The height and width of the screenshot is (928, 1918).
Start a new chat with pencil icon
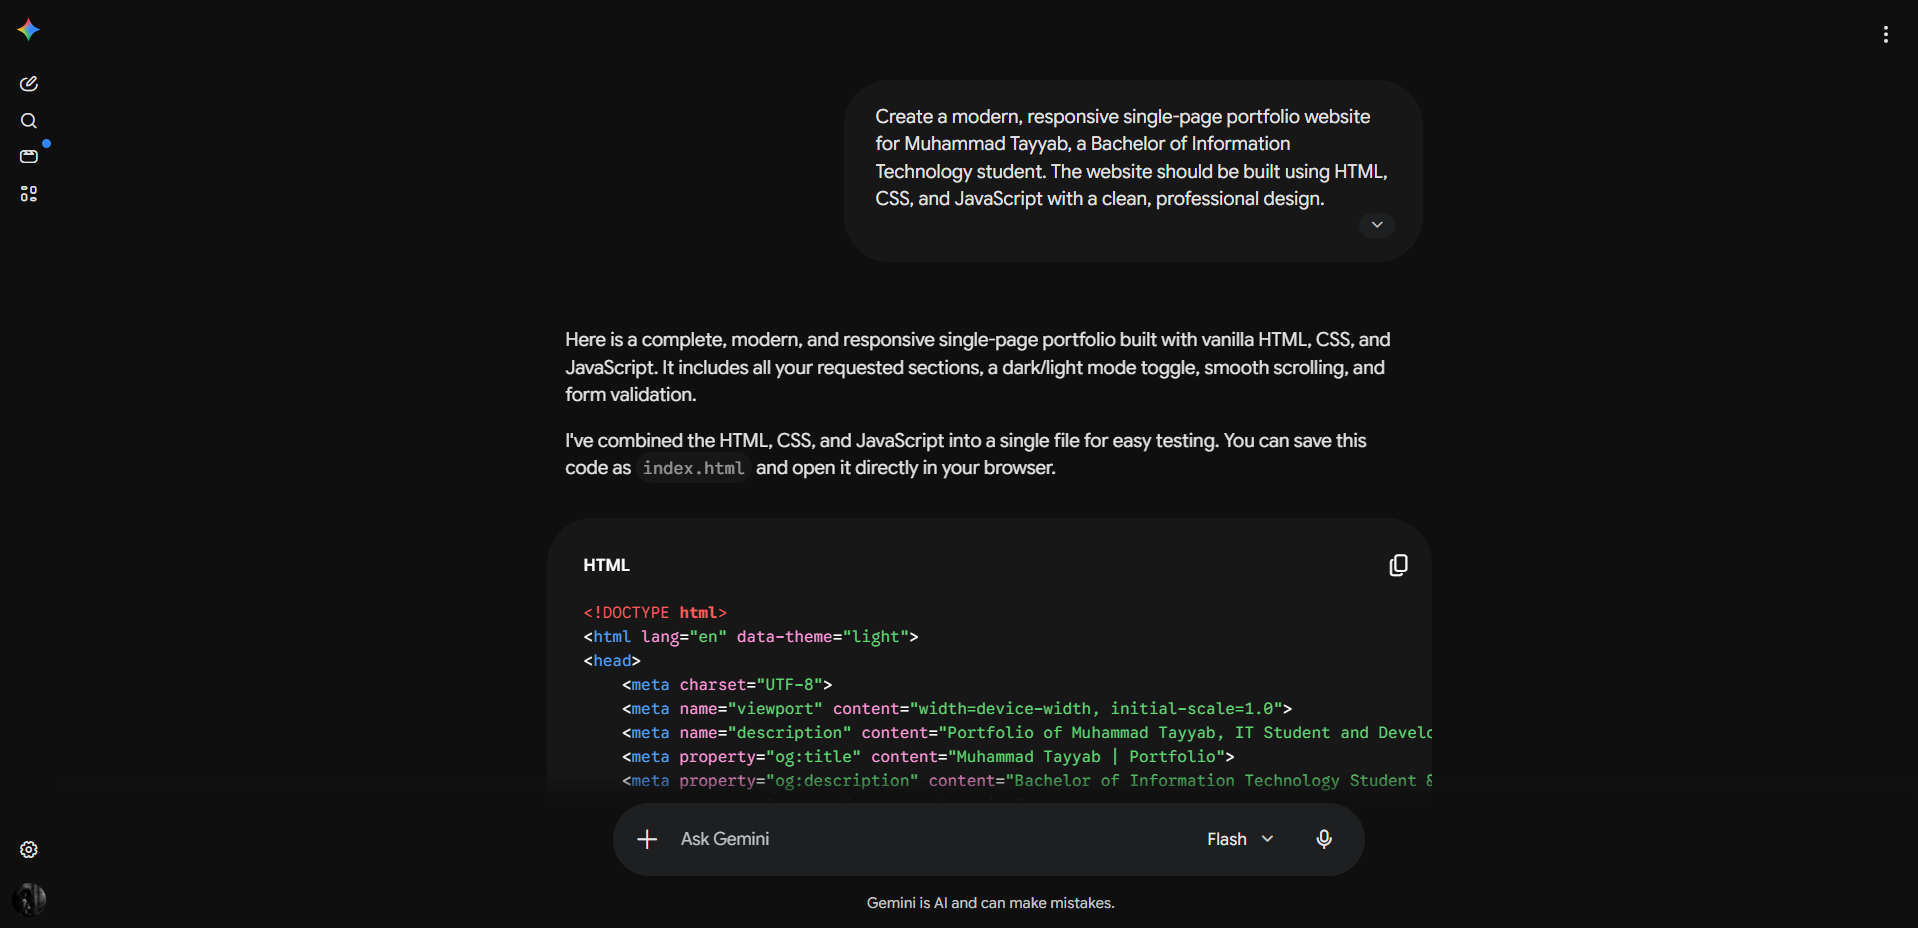tap(29, 84)
